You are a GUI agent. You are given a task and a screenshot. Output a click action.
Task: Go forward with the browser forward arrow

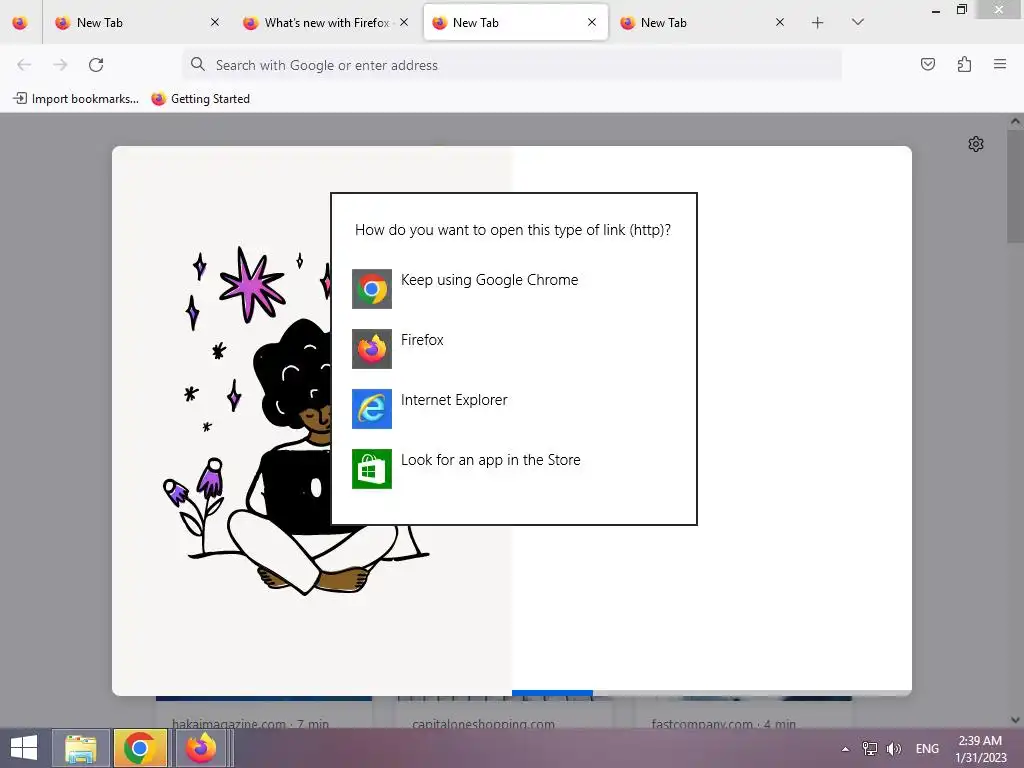coord(60,65)
